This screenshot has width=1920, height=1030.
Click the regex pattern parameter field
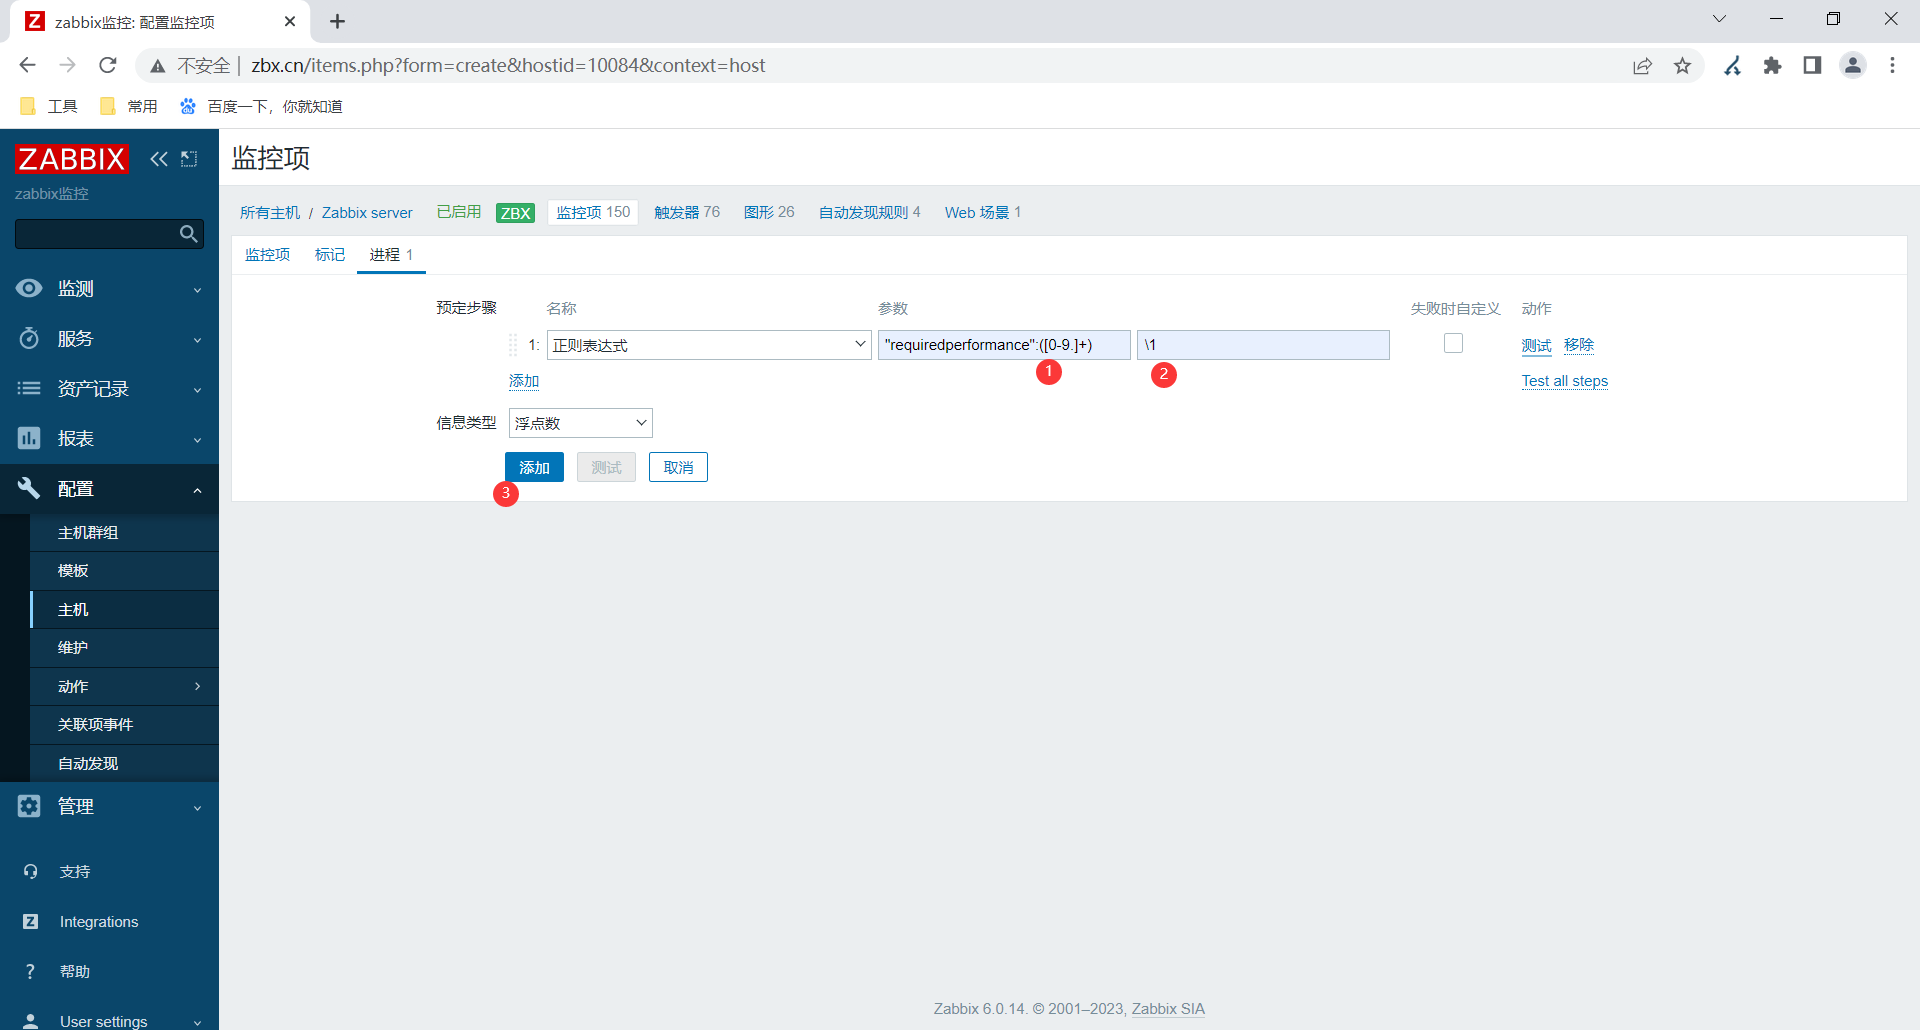[x=1004, y=345]
